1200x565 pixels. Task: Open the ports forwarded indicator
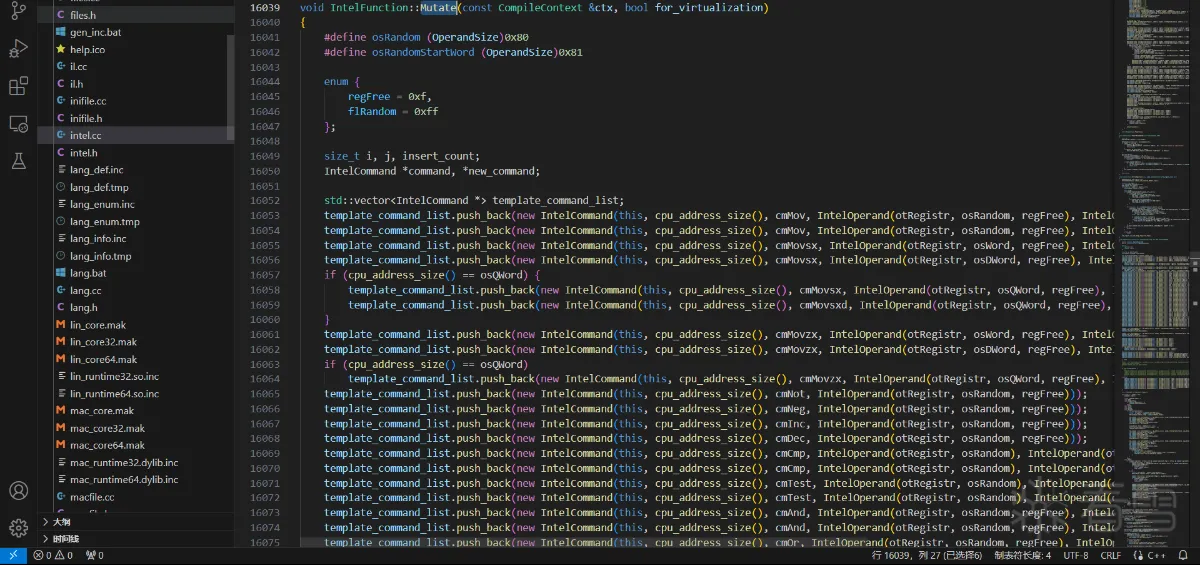[95, 555]
